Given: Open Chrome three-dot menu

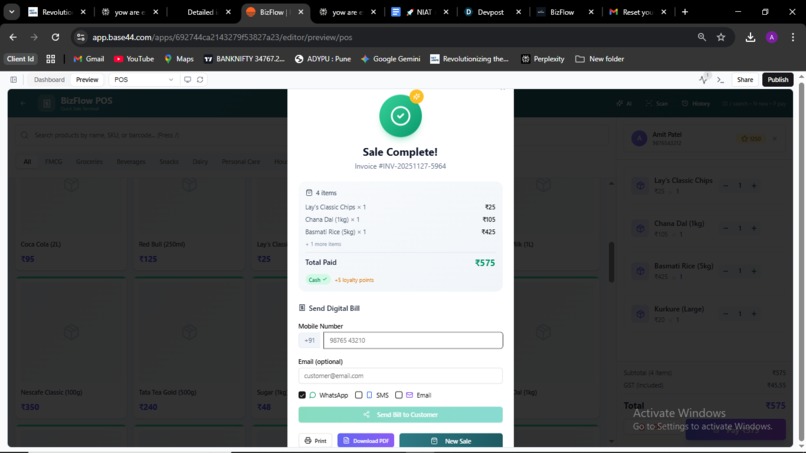Looking at the screenshot, I should [x=793, y=37].
